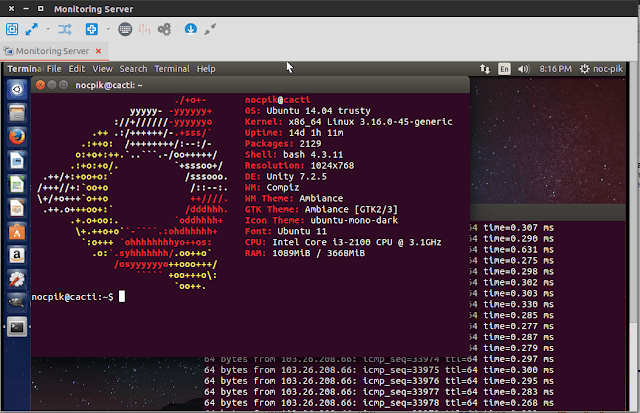Click the fit-window-to-remote-resolution icon
The image size is (640, 413).
(x=12, y=29)
